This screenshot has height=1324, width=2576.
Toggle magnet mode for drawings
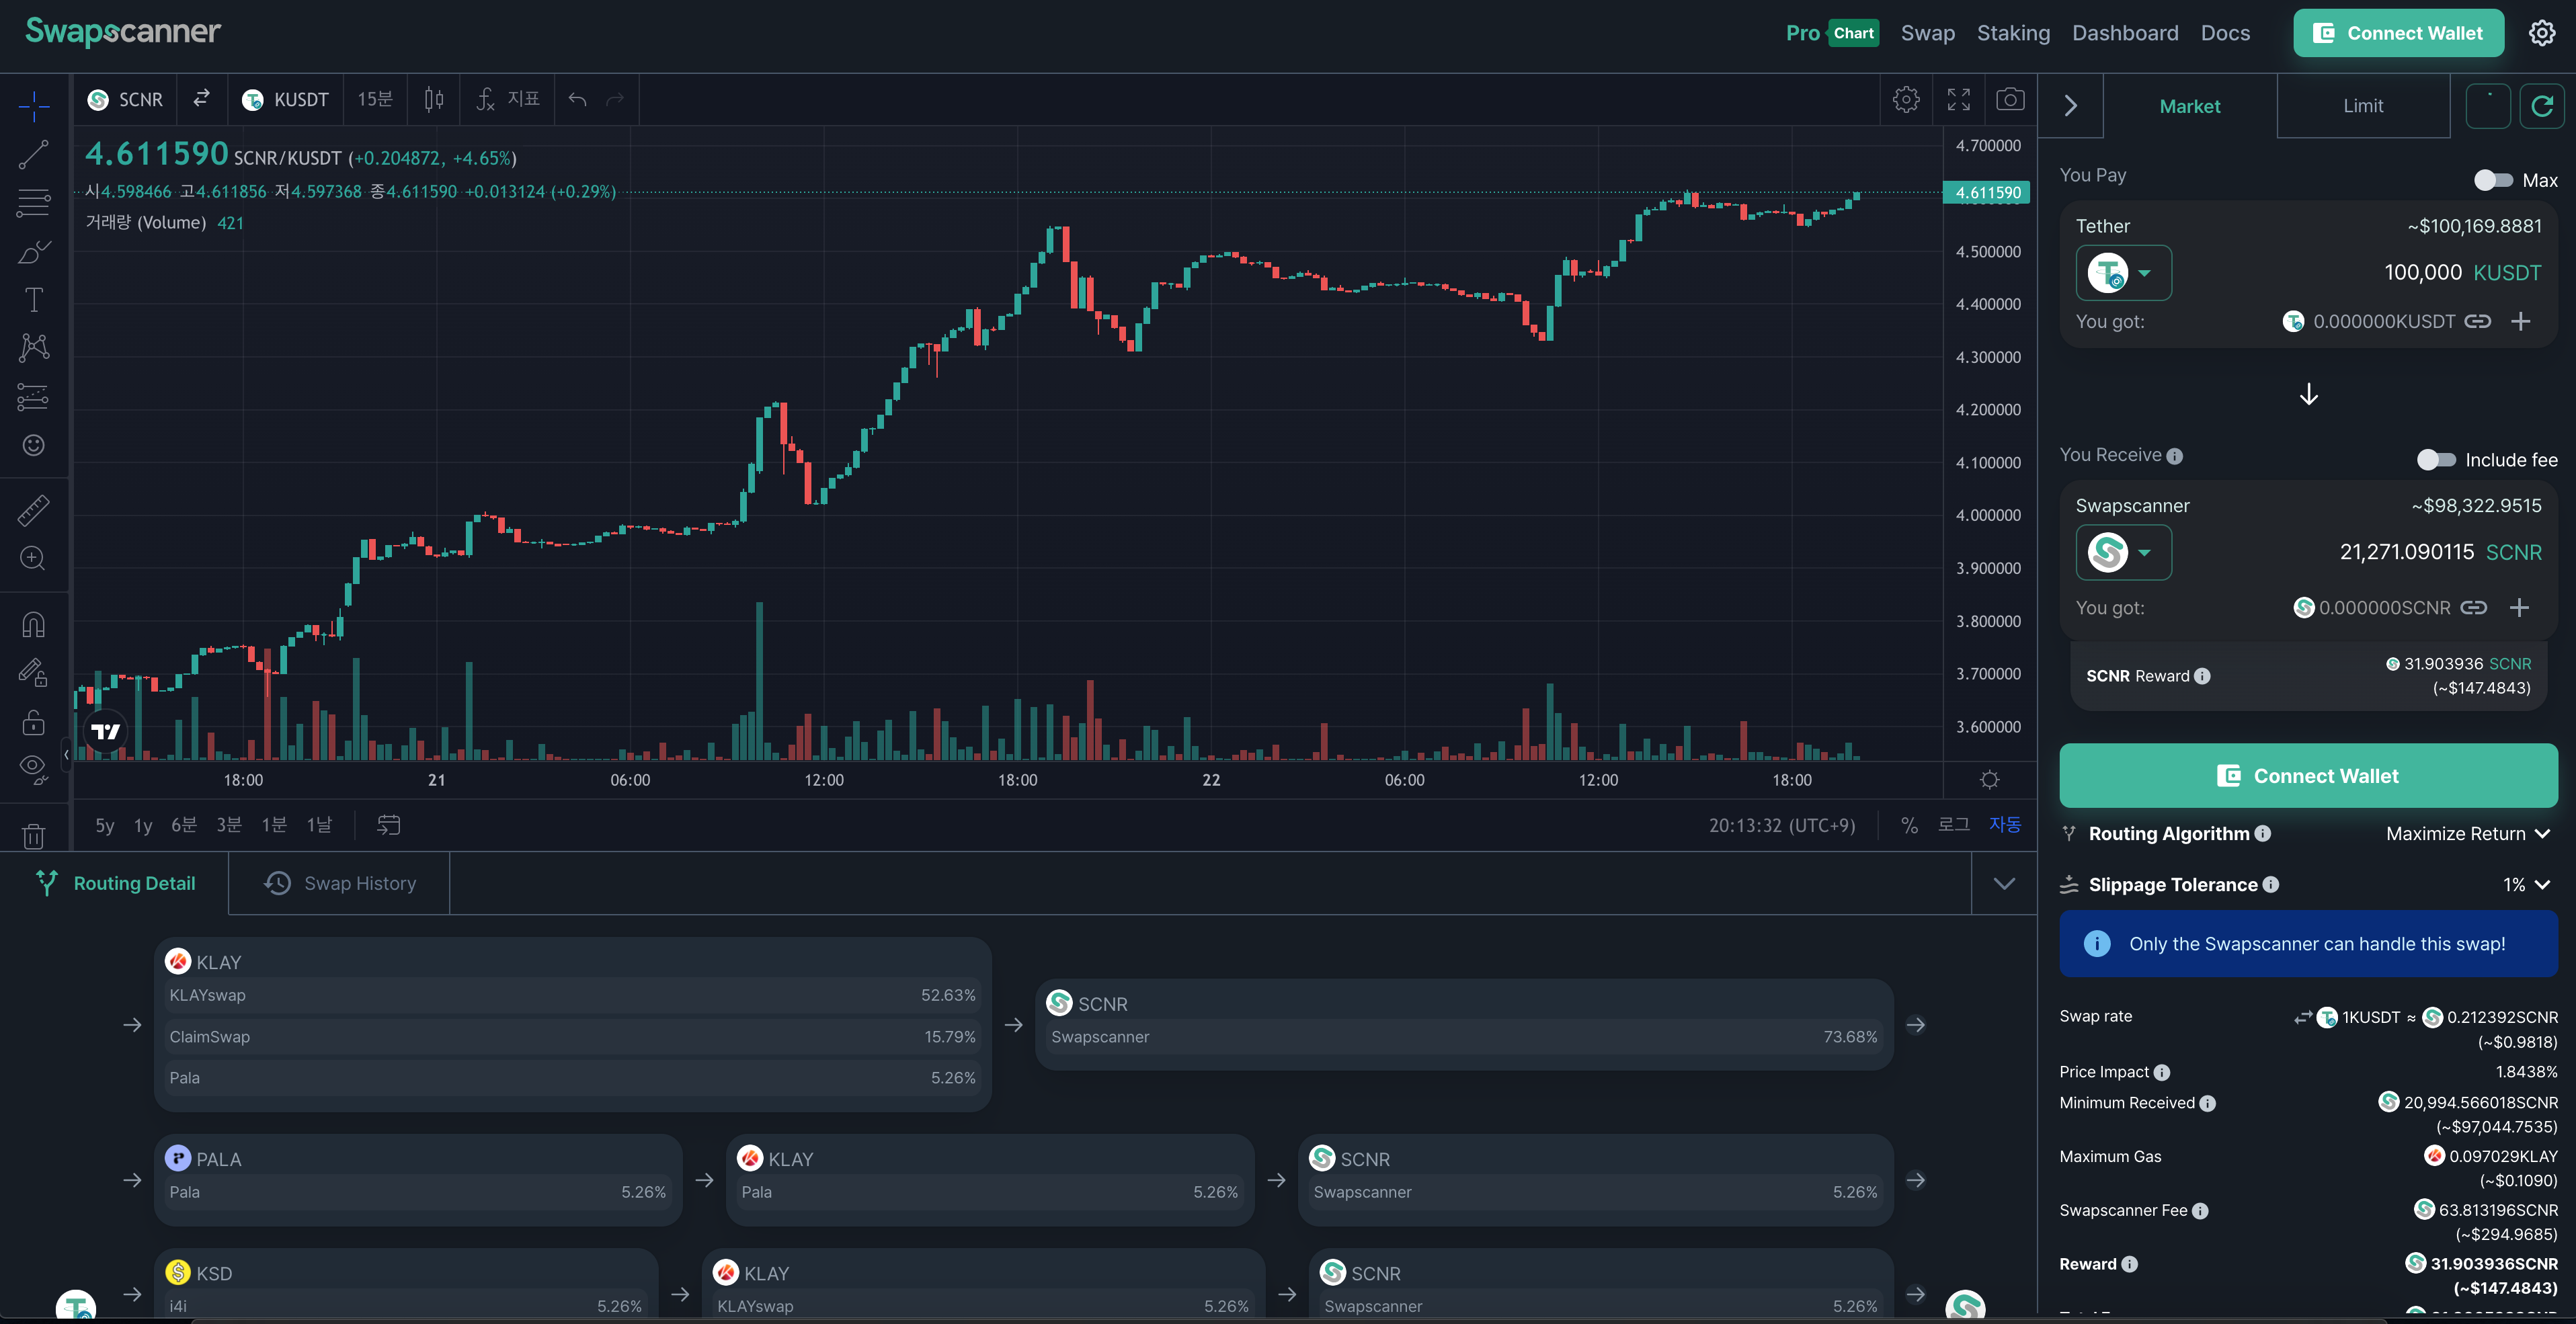pos(34,625)
